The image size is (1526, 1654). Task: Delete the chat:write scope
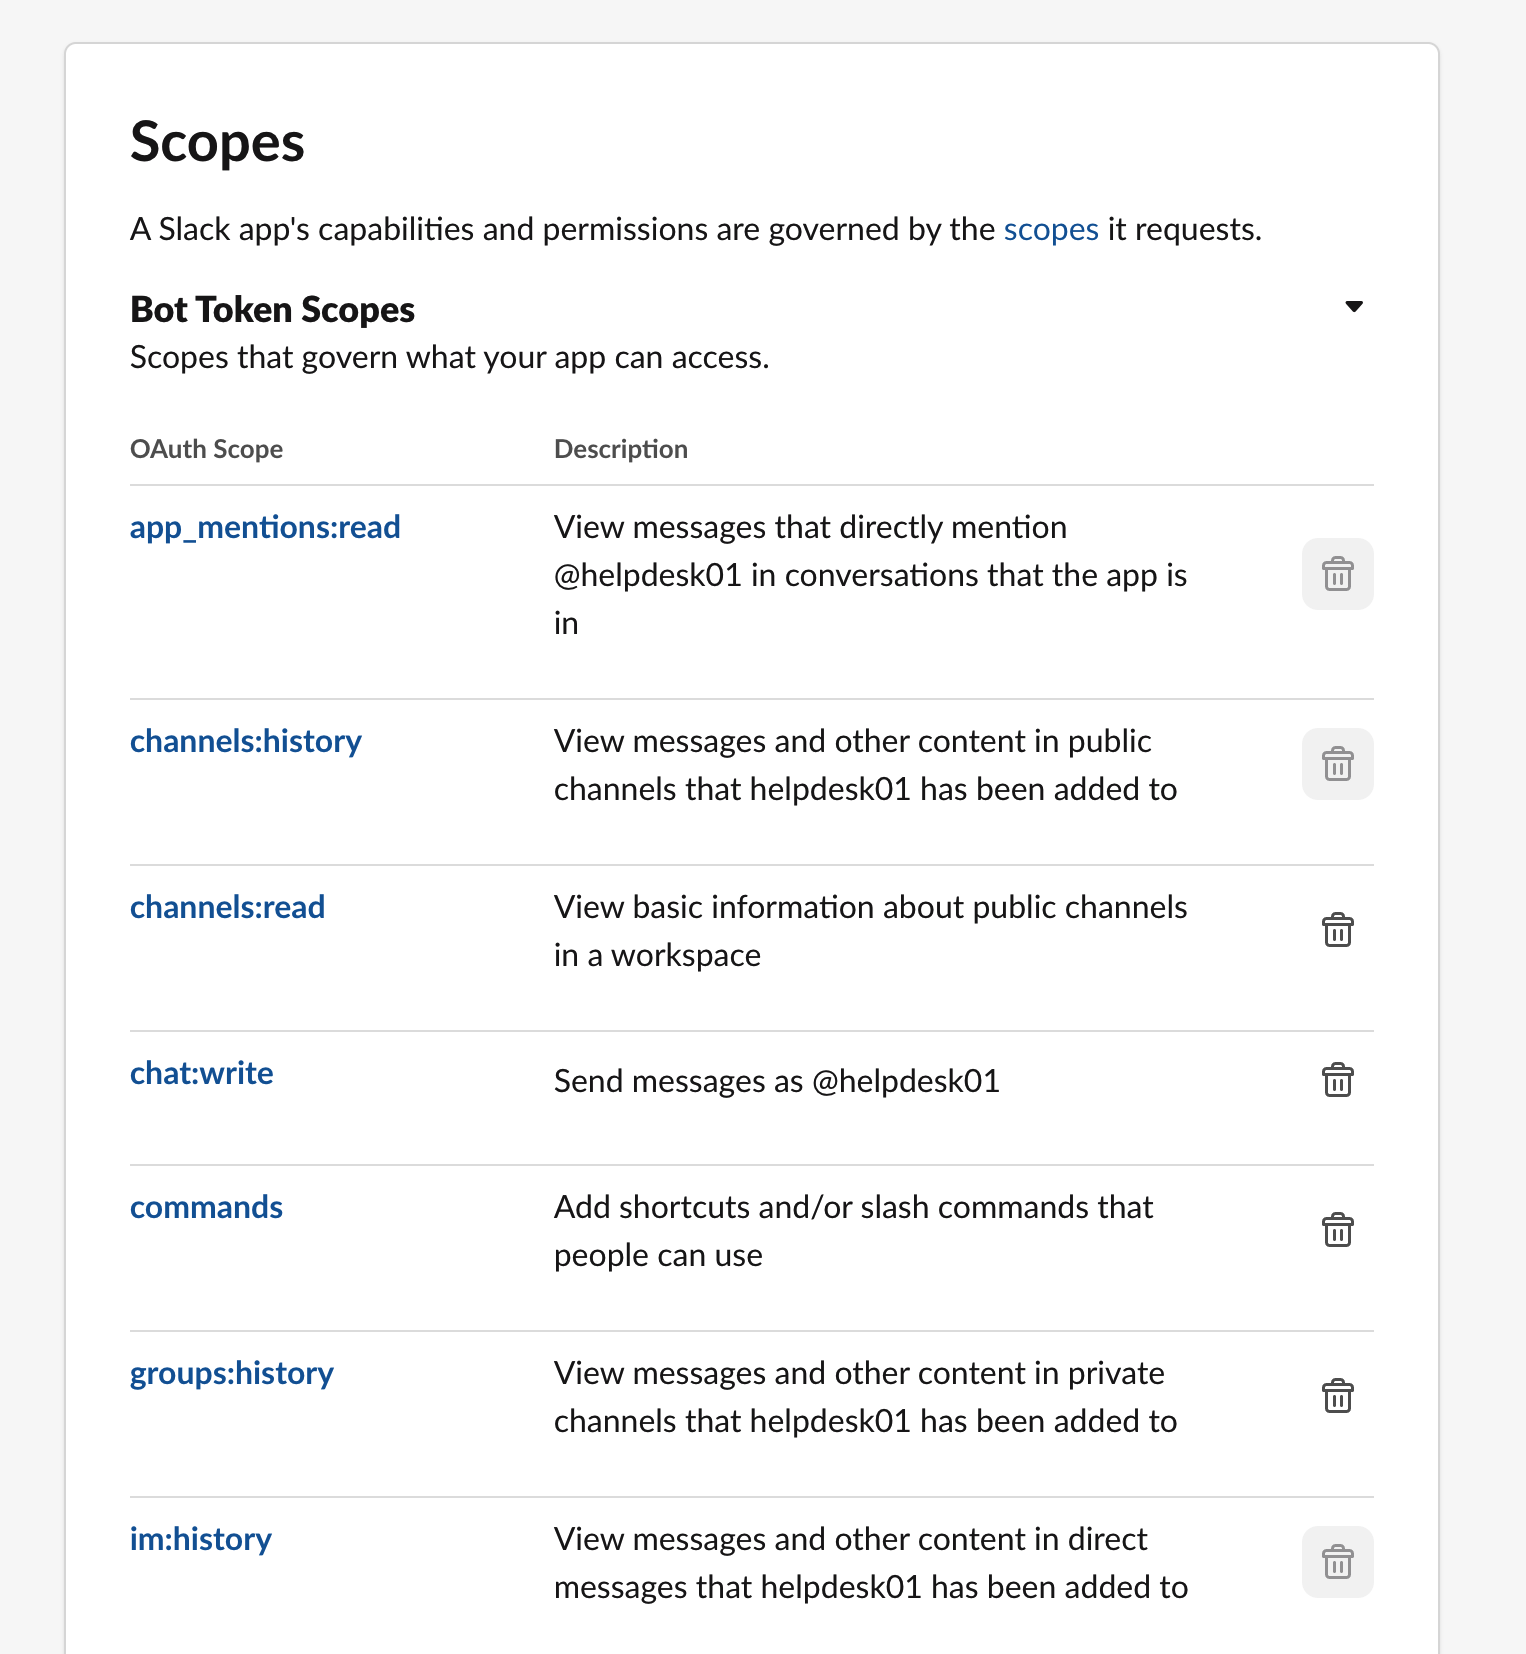pyautogui.click(x=1337, y=1080)
